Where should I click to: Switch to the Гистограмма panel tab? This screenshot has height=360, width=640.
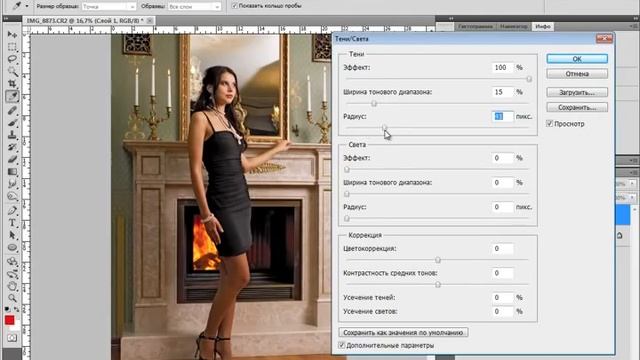coord(475,27)
